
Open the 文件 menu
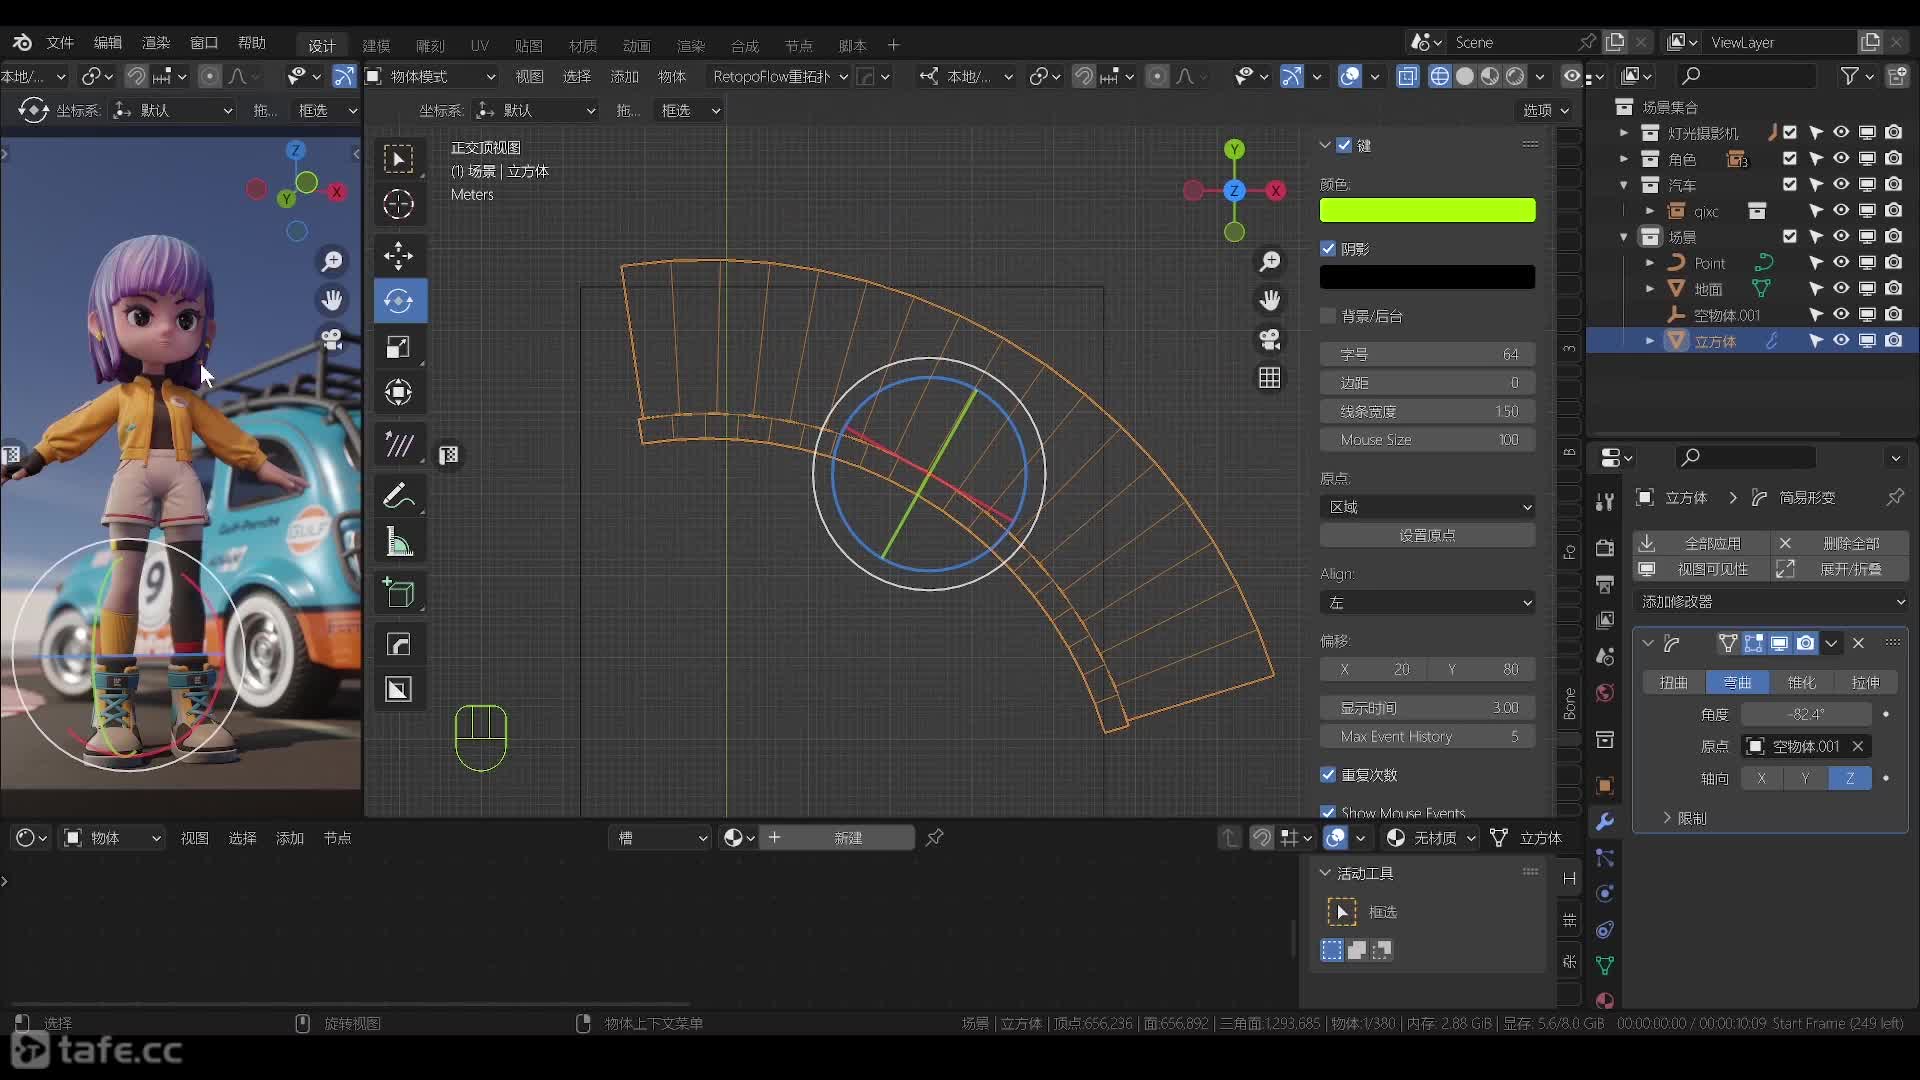(x=60, y=43)
